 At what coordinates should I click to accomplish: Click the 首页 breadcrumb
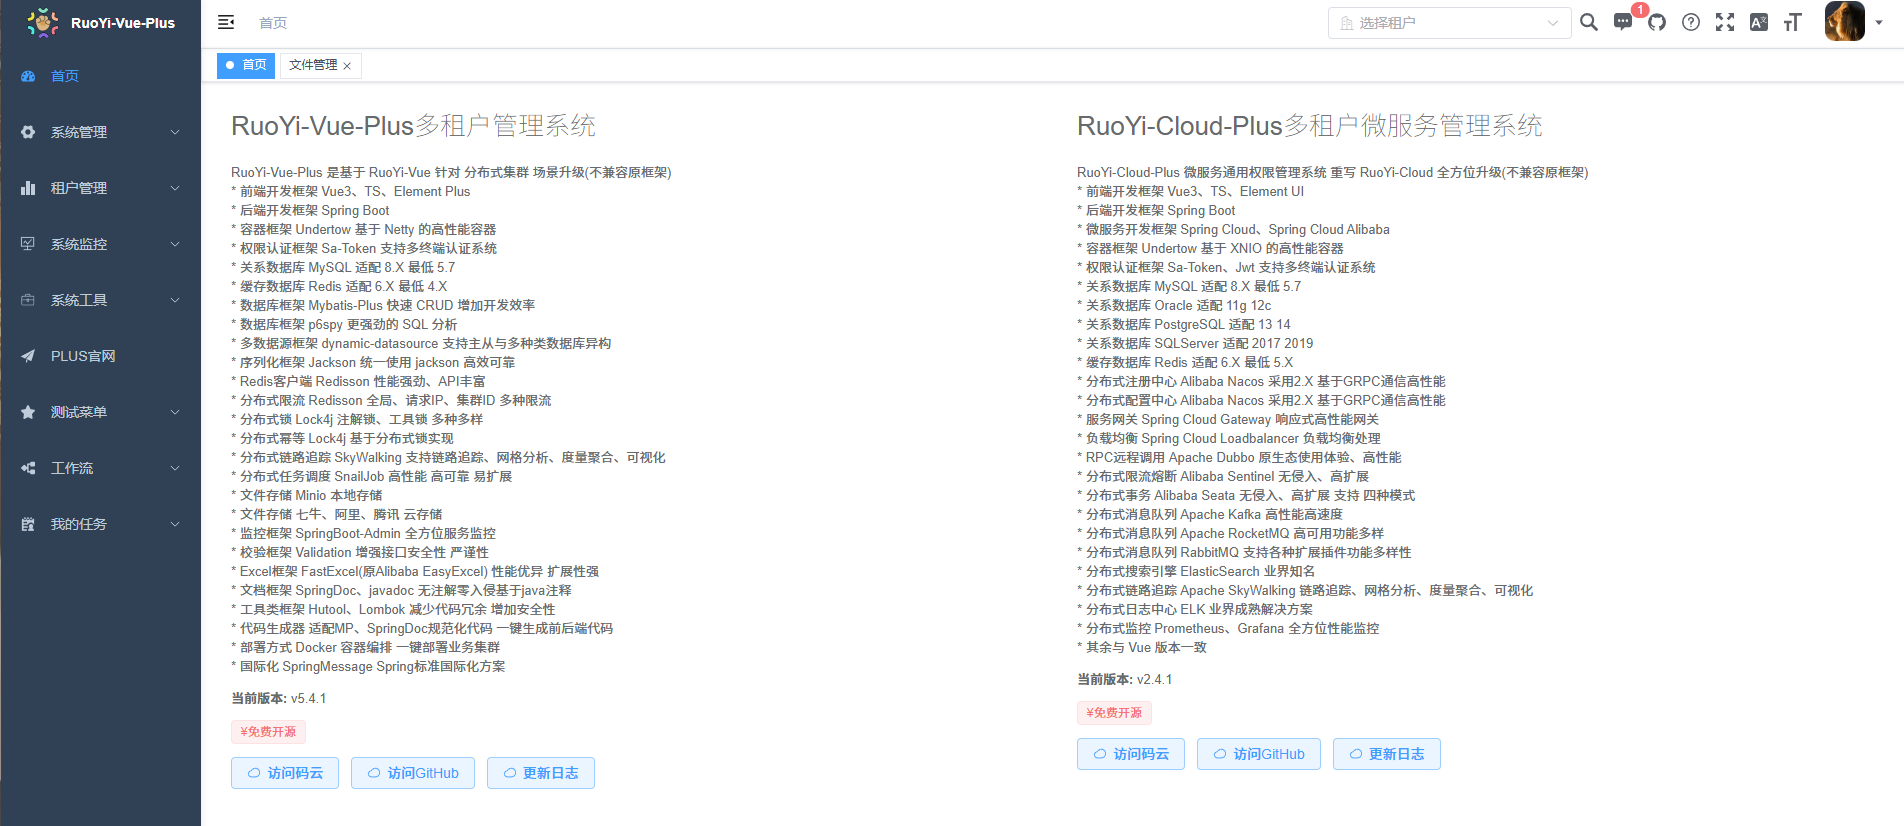point(273,23)
